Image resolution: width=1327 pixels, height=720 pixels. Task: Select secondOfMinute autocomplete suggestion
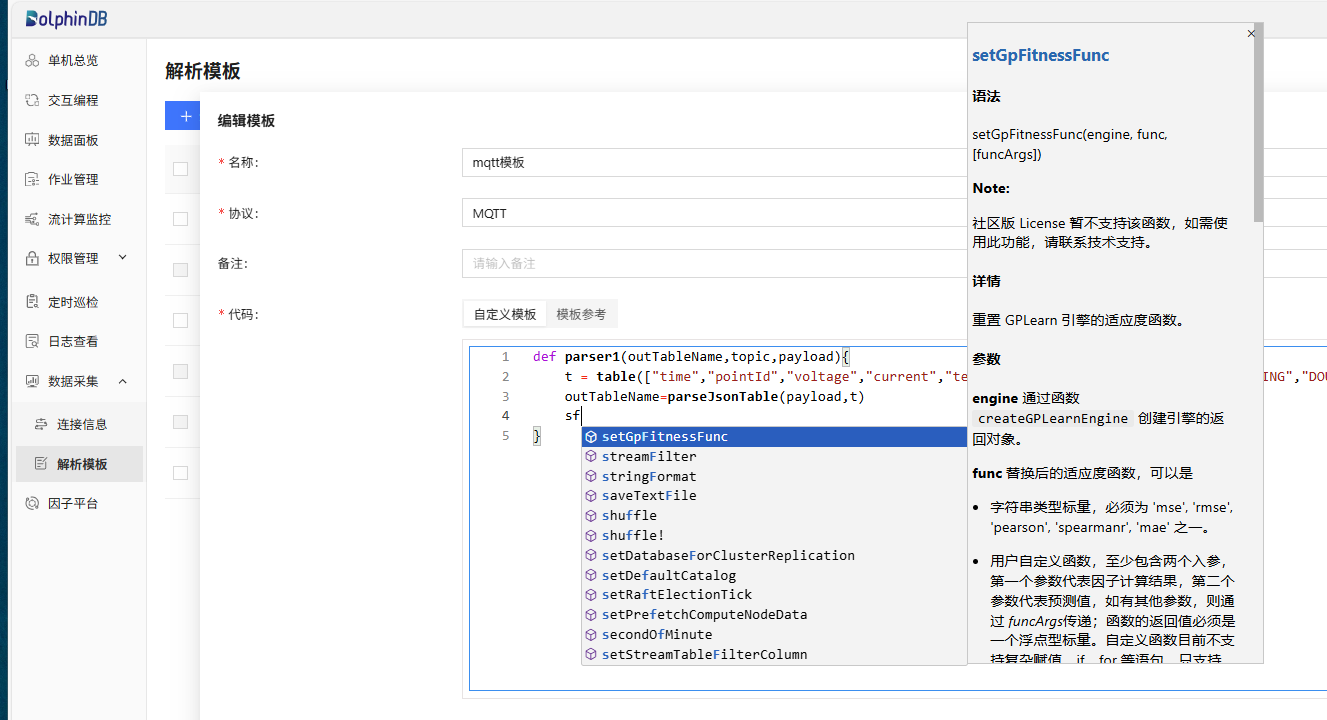pyautogui.click(x=774, y=635)
